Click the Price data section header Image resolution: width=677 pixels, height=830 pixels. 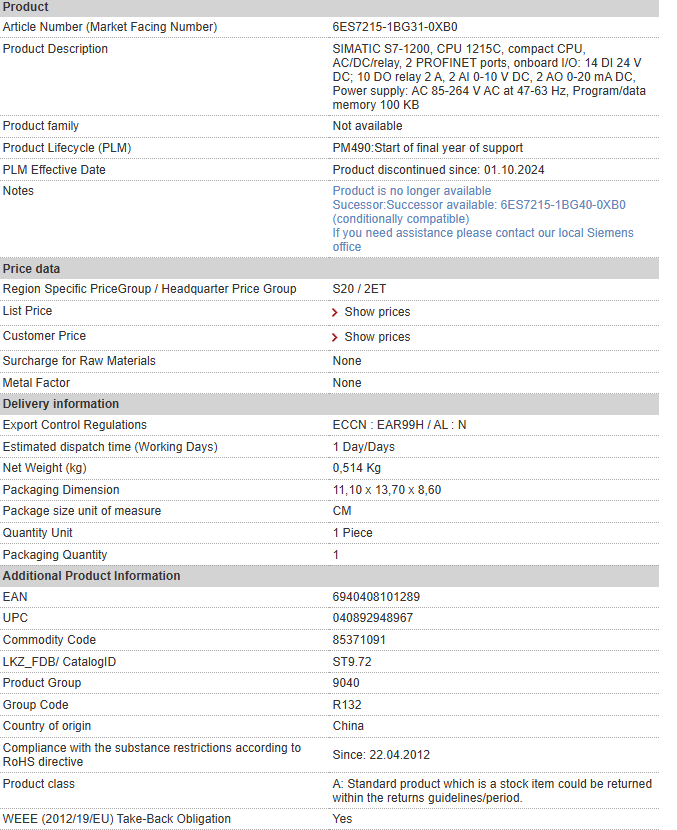[x=329, y=268]
